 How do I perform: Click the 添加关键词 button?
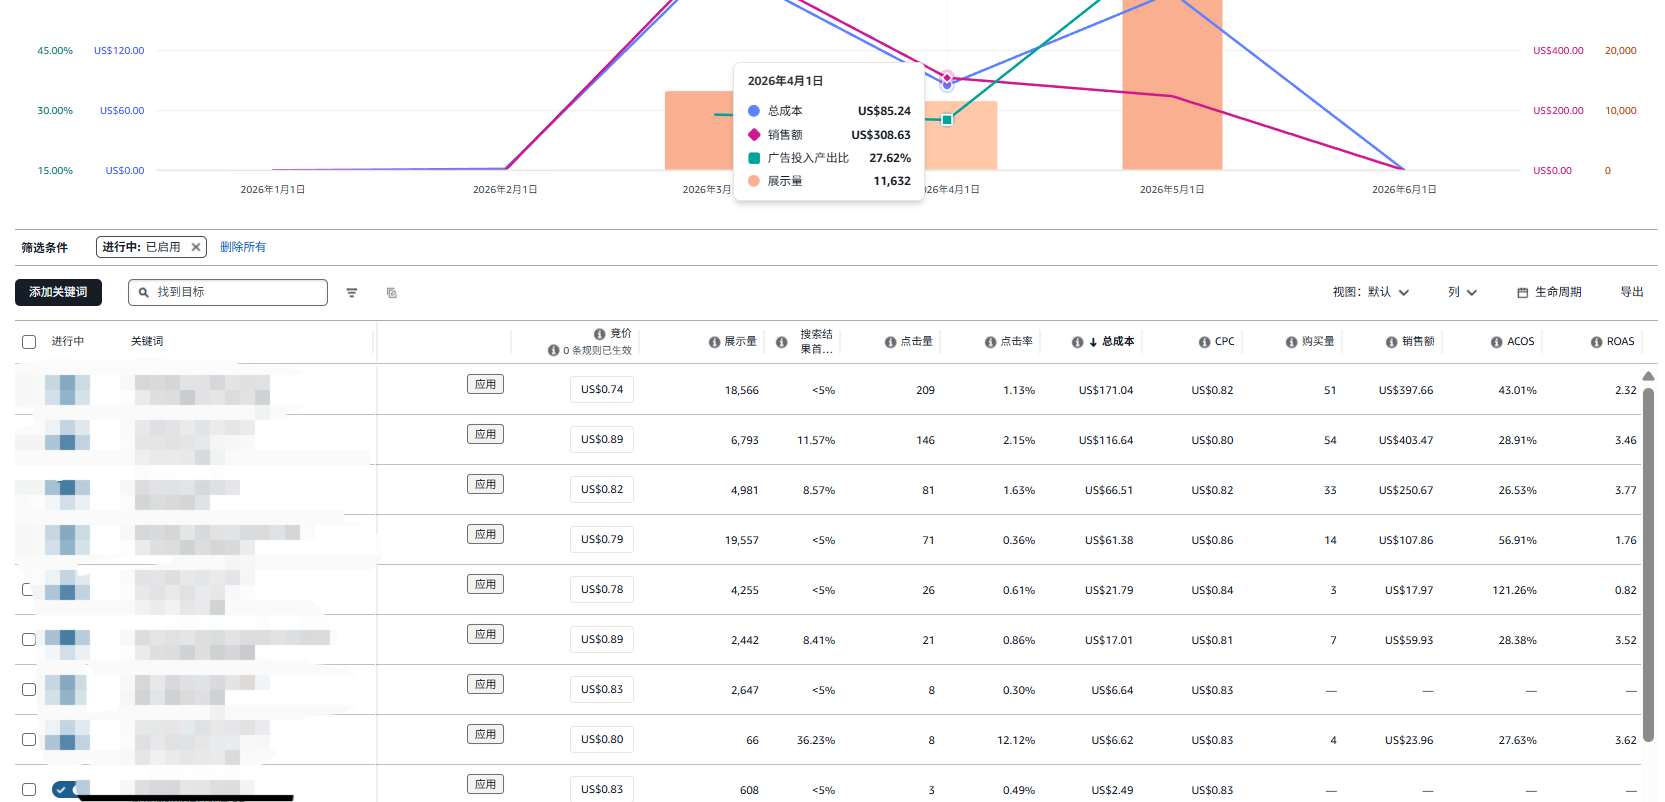tap(58, 292)
